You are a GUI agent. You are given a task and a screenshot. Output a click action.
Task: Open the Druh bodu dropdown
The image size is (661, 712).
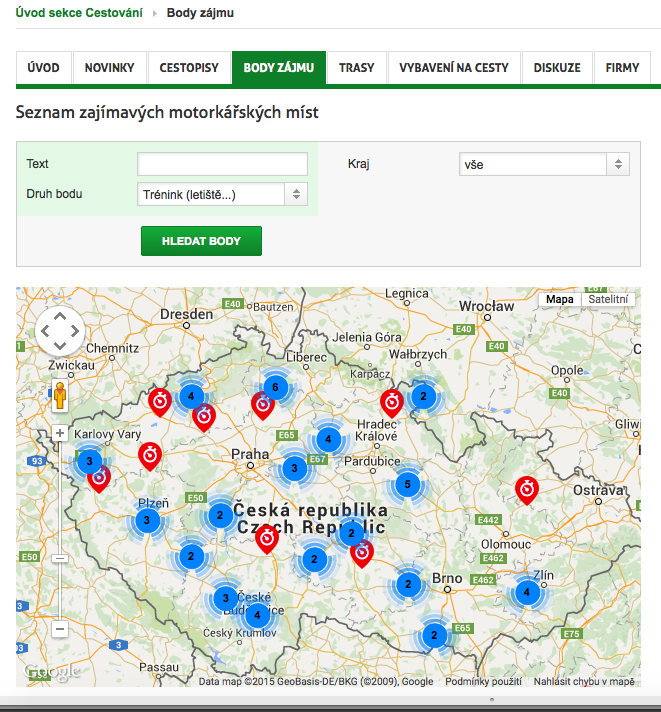pyautogui.click(x=222, y=194)
